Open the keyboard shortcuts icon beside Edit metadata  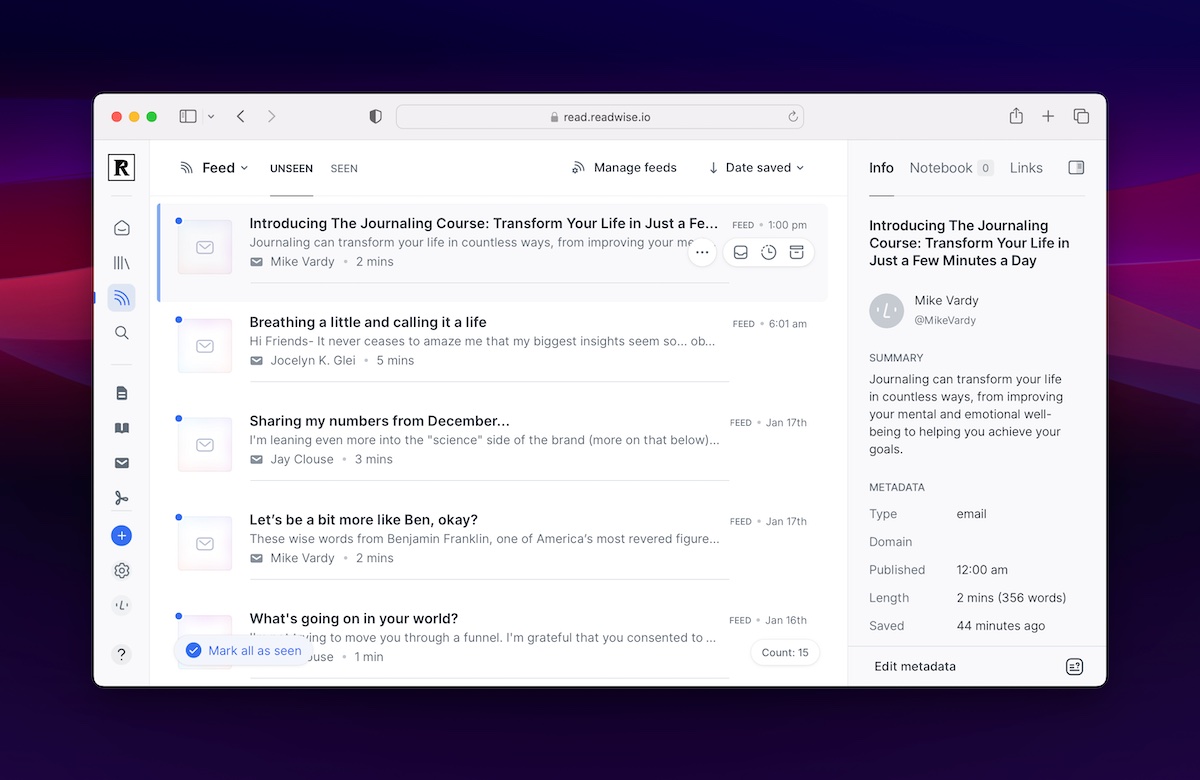pos(1074,667)
